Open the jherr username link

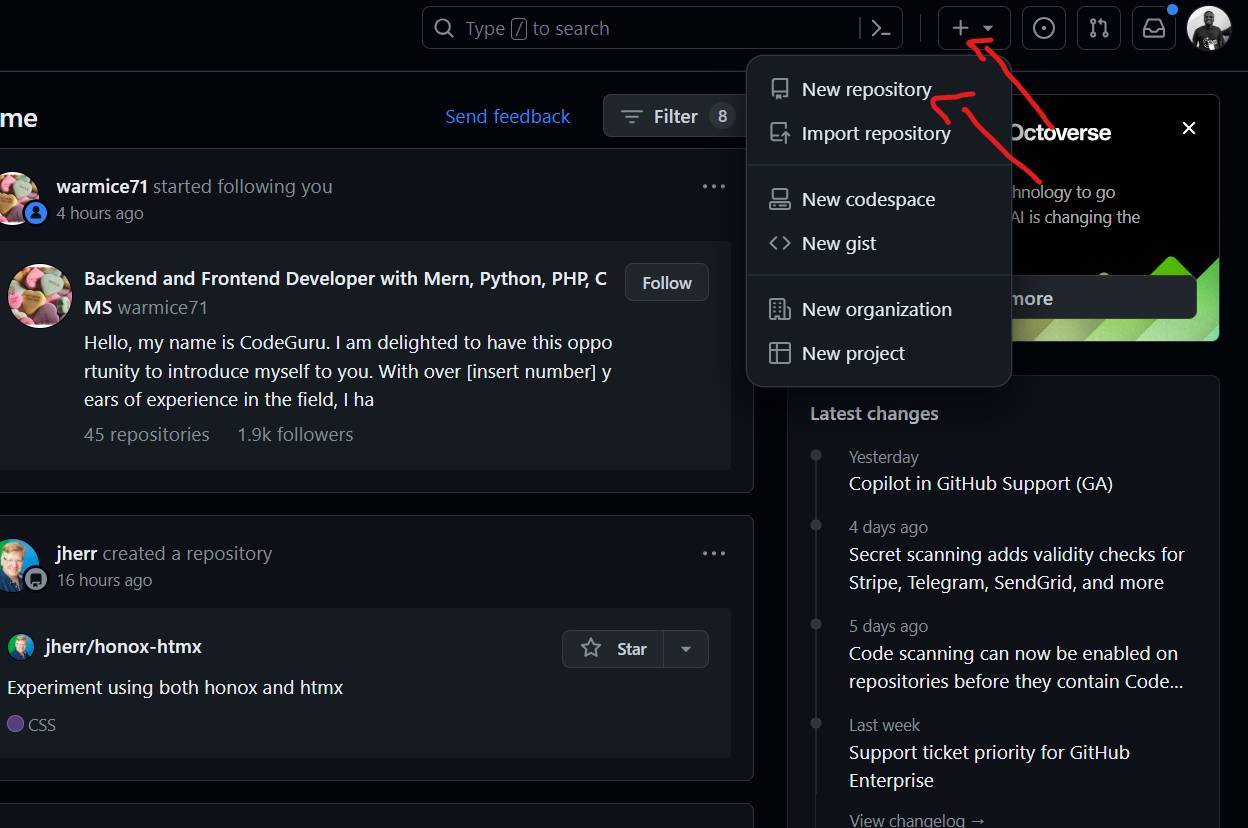(x=77, y=554)
